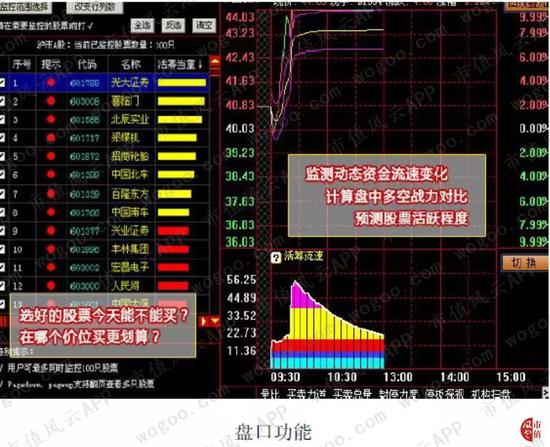The height and width of the screenshot is (447, 550).
Task: Click yellow 活筹当量 bar for 喜临门
Action: [x=181, y=101]
